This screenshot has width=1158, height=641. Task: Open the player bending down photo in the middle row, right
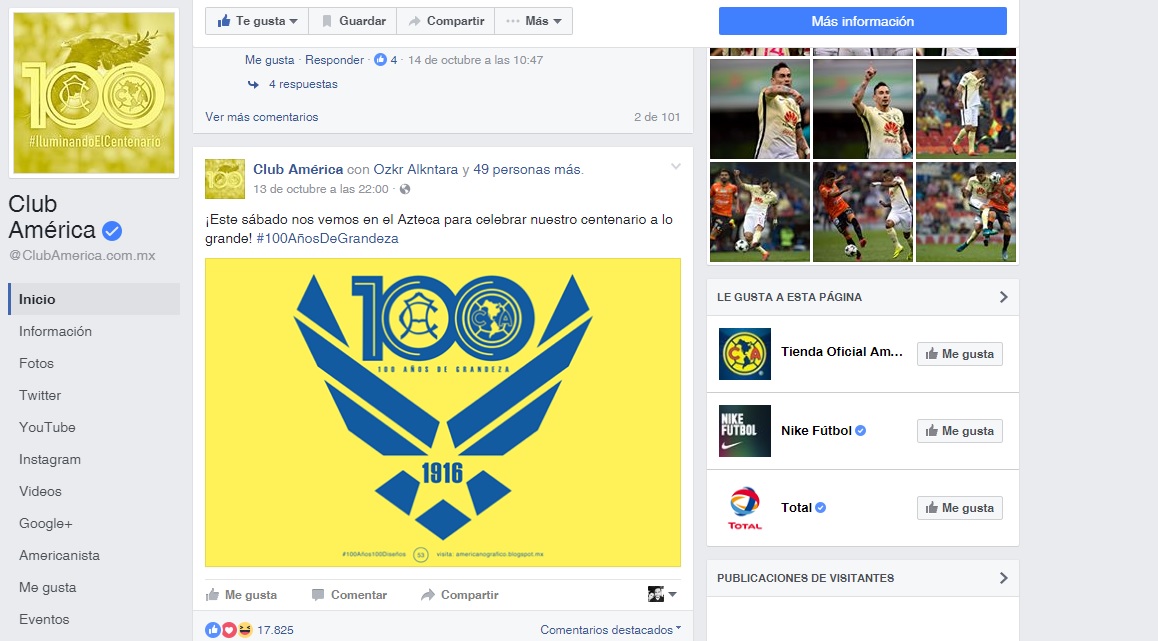pyautogui.click(x=966, y=109)
